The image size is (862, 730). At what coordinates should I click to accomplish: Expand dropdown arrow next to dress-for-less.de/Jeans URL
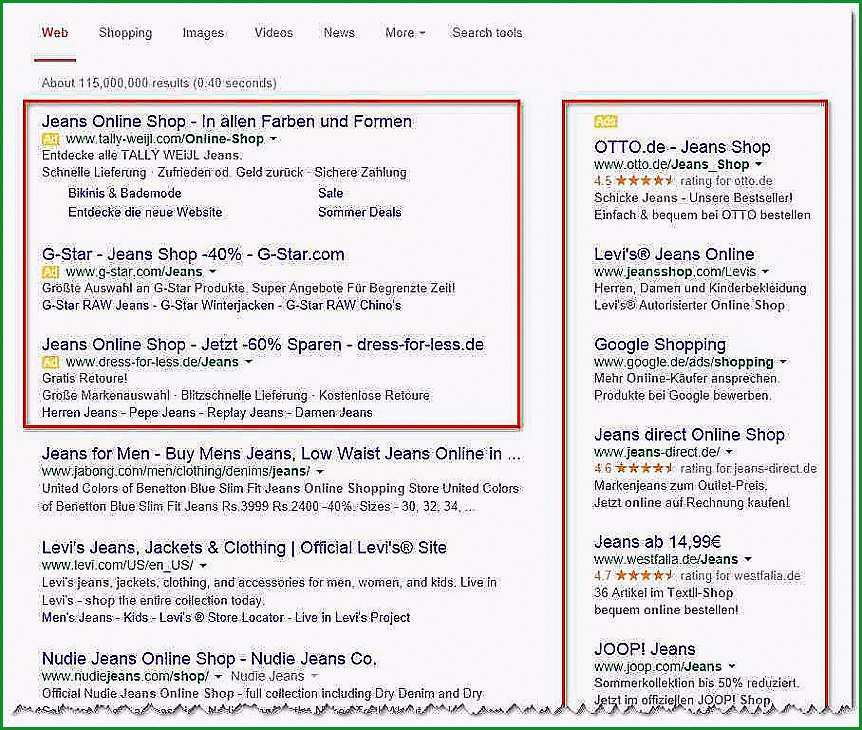(248, 362)
